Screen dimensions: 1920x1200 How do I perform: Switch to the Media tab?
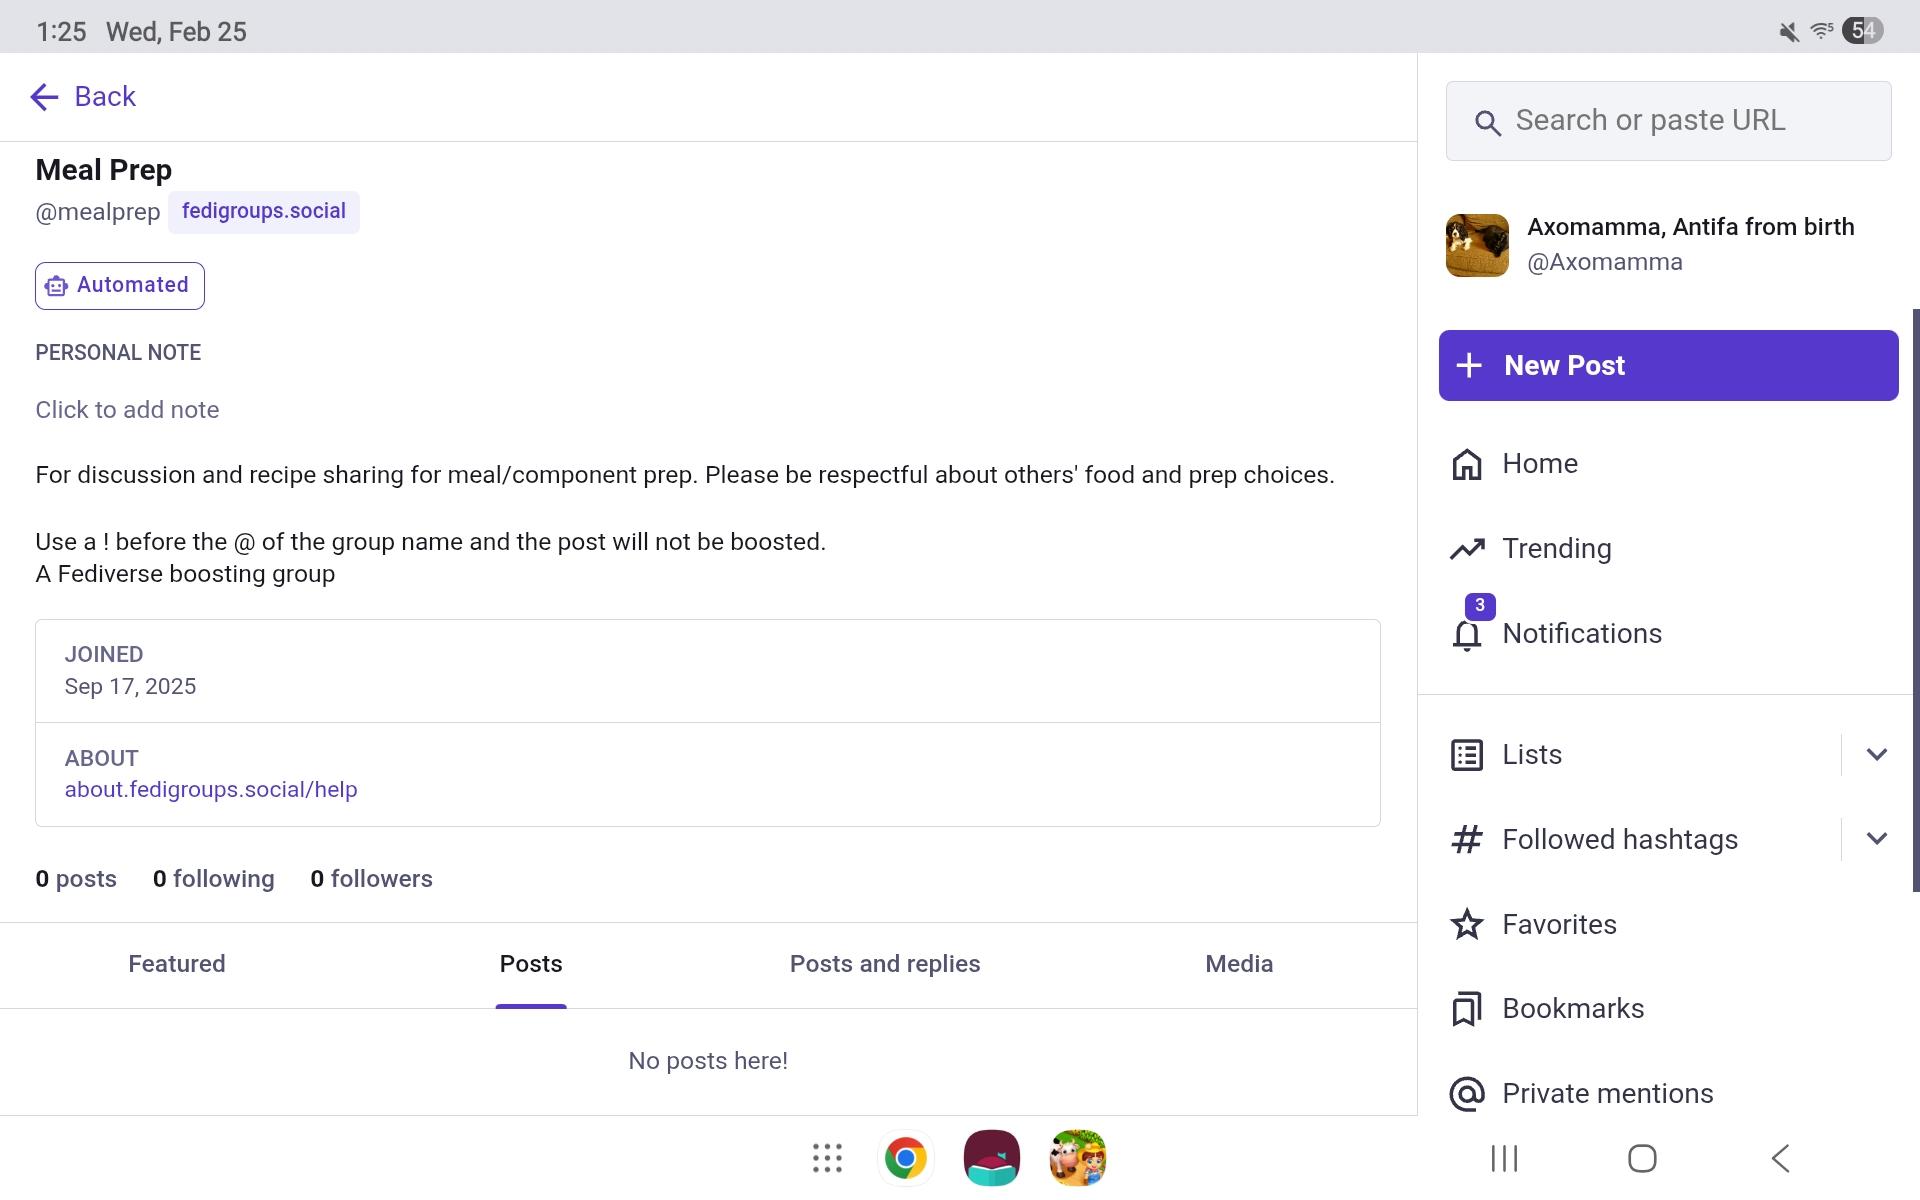pos(1239,964)
